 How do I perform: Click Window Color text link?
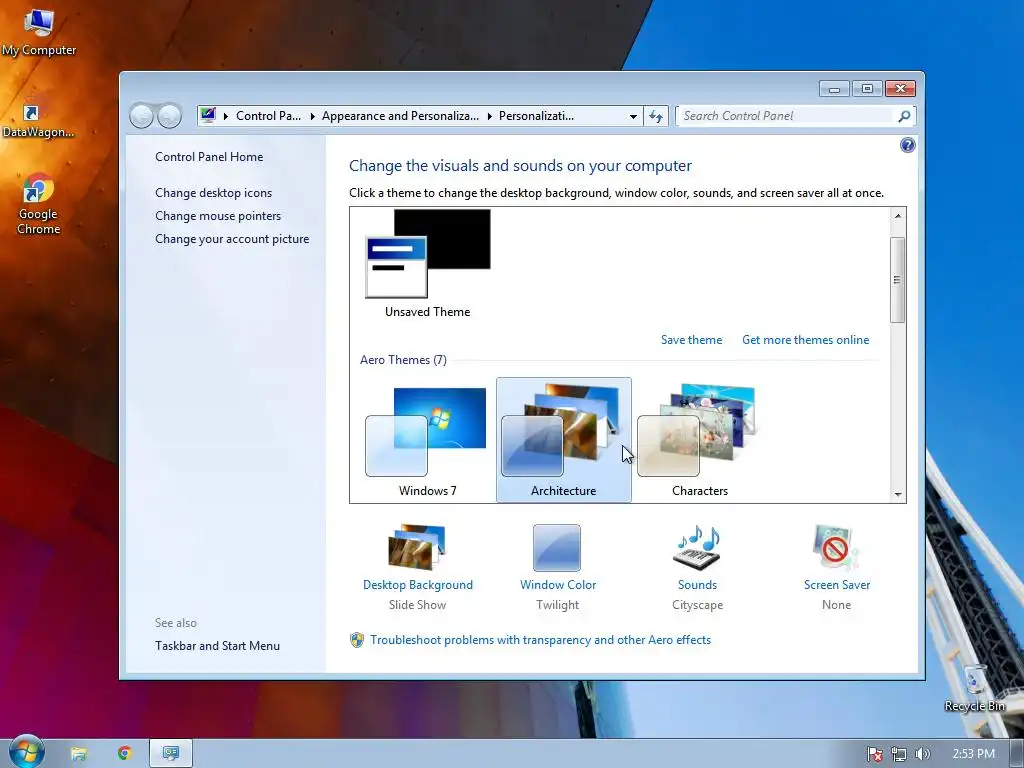click(558, 585)
